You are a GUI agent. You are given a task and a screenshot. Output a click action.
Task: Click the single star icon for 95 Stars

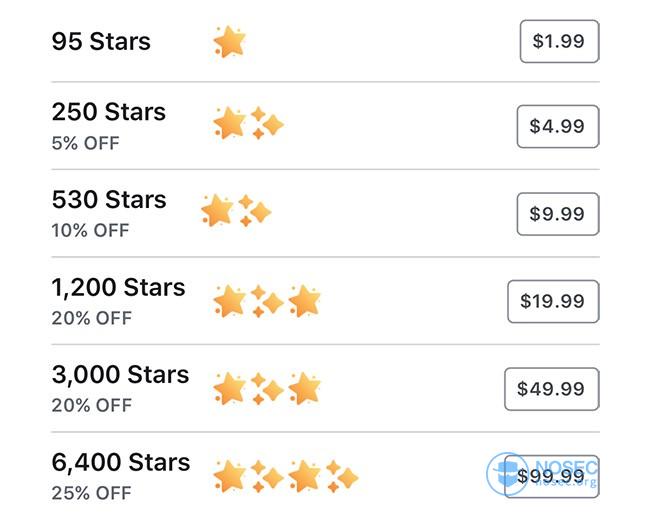click(x=229, y=41)
